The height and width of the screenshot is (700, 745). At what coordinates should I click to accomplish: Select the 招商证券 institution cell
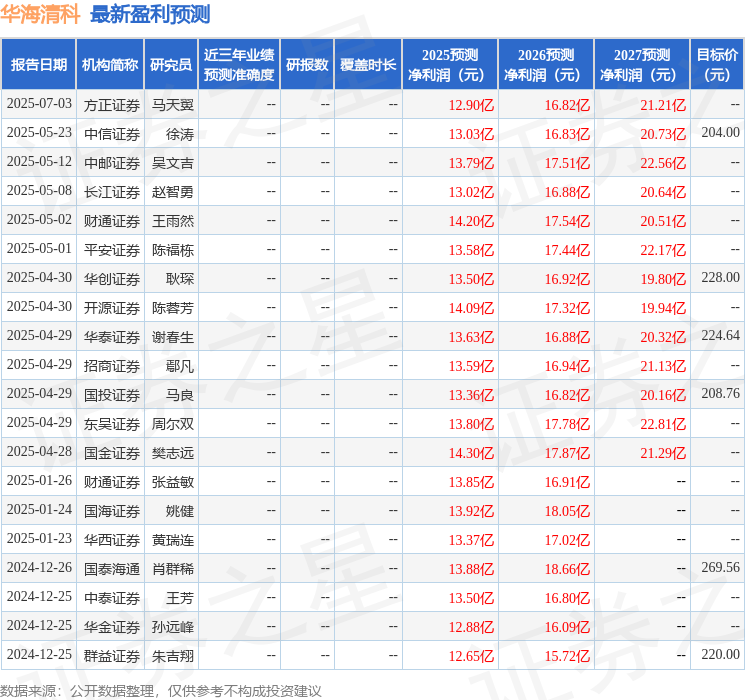[112, 366]
